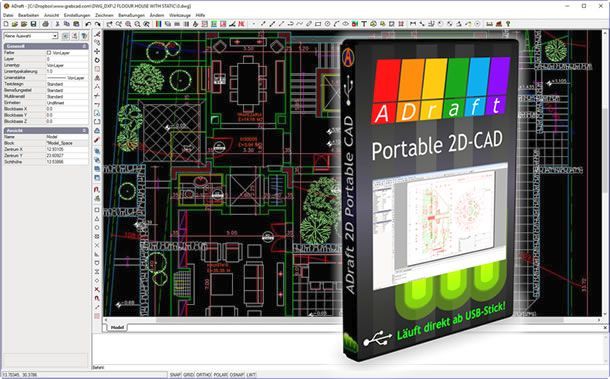Viewport: 610px width, 379px height.
Task: Click the Save disk icon
Action: pyautogui.click(x=34, y=24)
